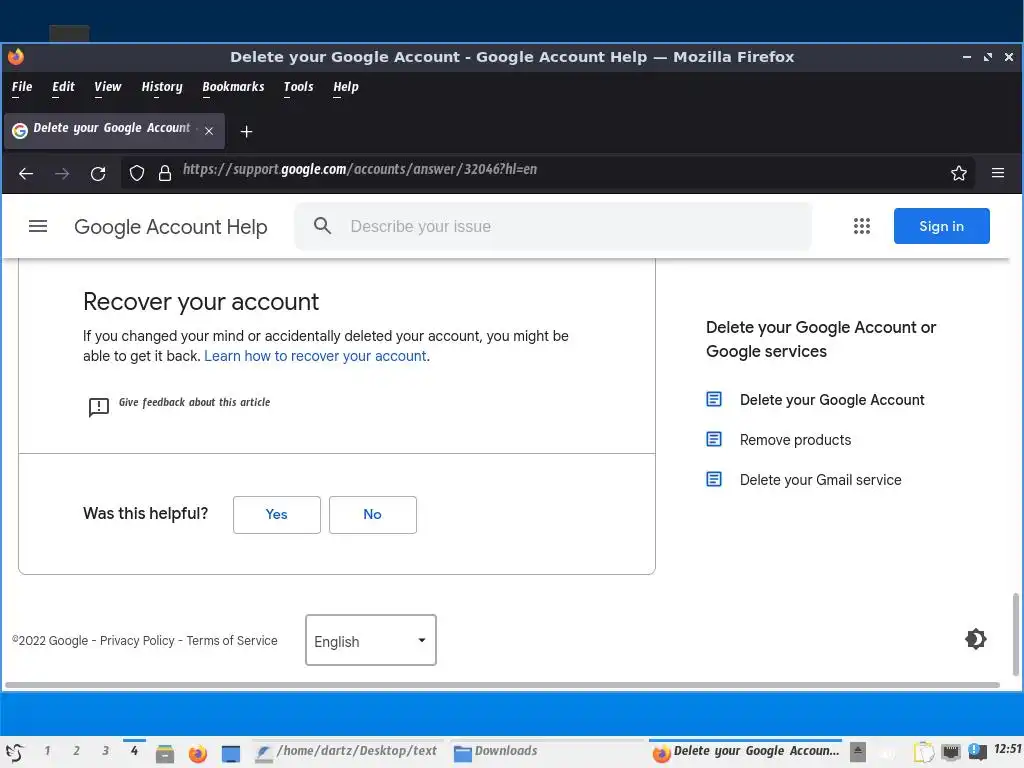This screenshot has height=768, width=1024.
Task: Click the feedback speech bubble icon
Action: (x=99, y=407)
